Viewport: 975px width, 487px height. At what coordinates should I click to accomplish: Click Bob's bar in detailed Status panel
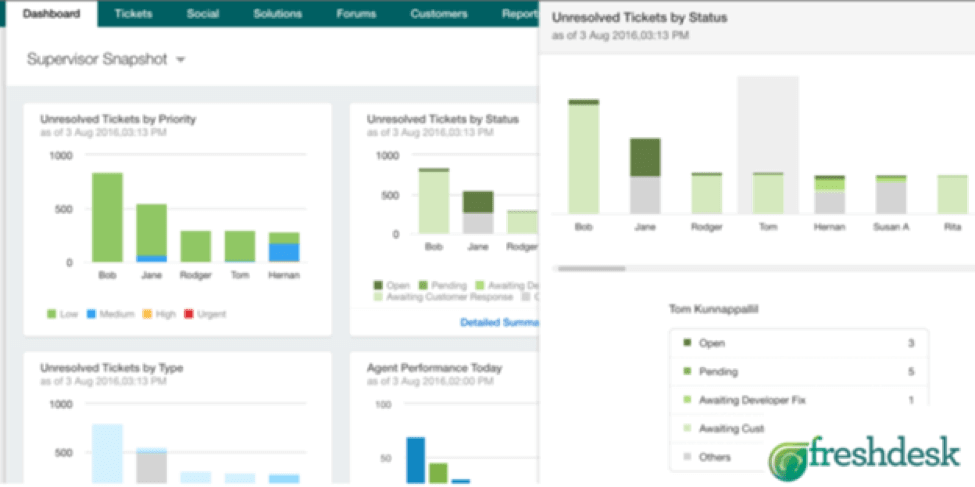[x=583, y=157]
